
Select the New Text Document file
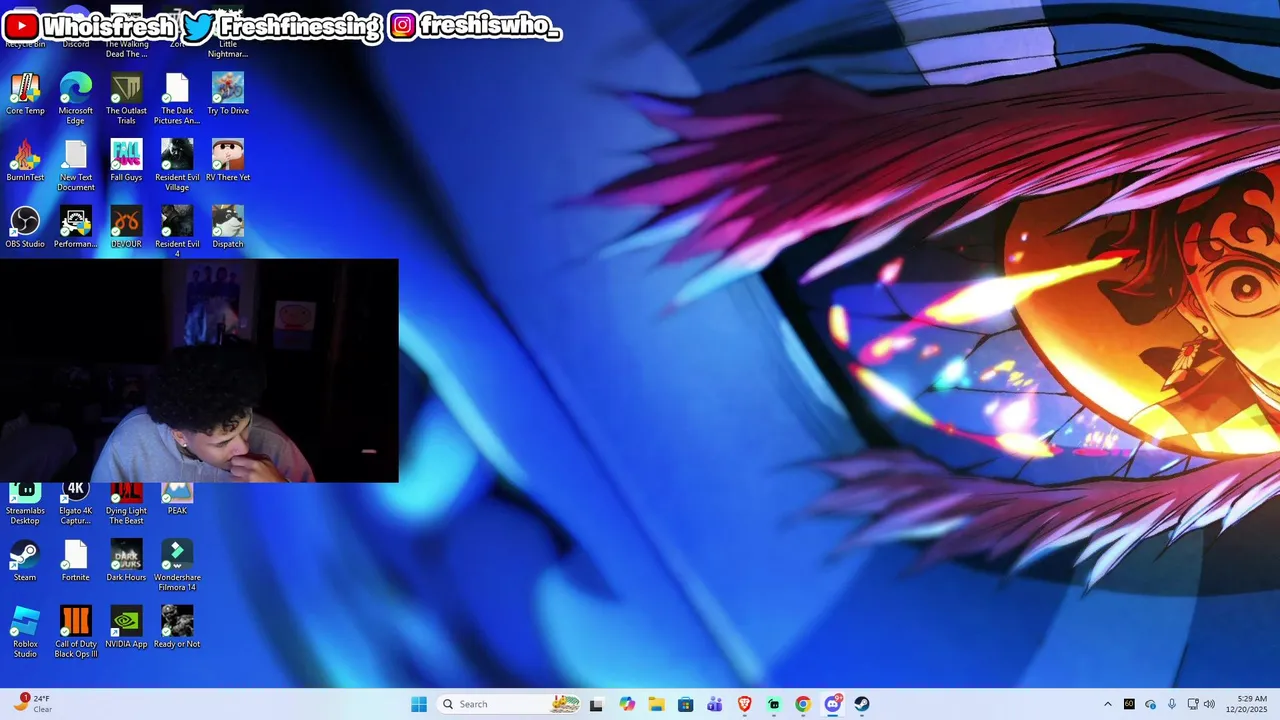click(x=76, y=165)
